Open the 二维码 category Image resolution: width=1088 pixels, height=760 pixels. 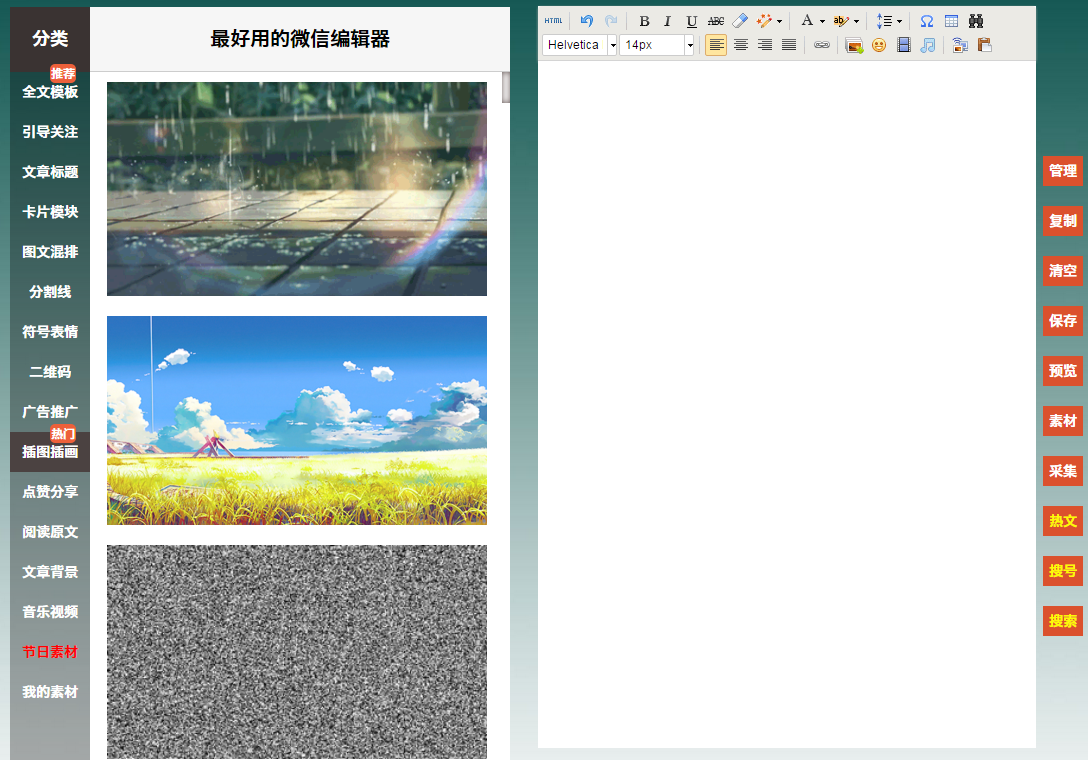[50, 372]
